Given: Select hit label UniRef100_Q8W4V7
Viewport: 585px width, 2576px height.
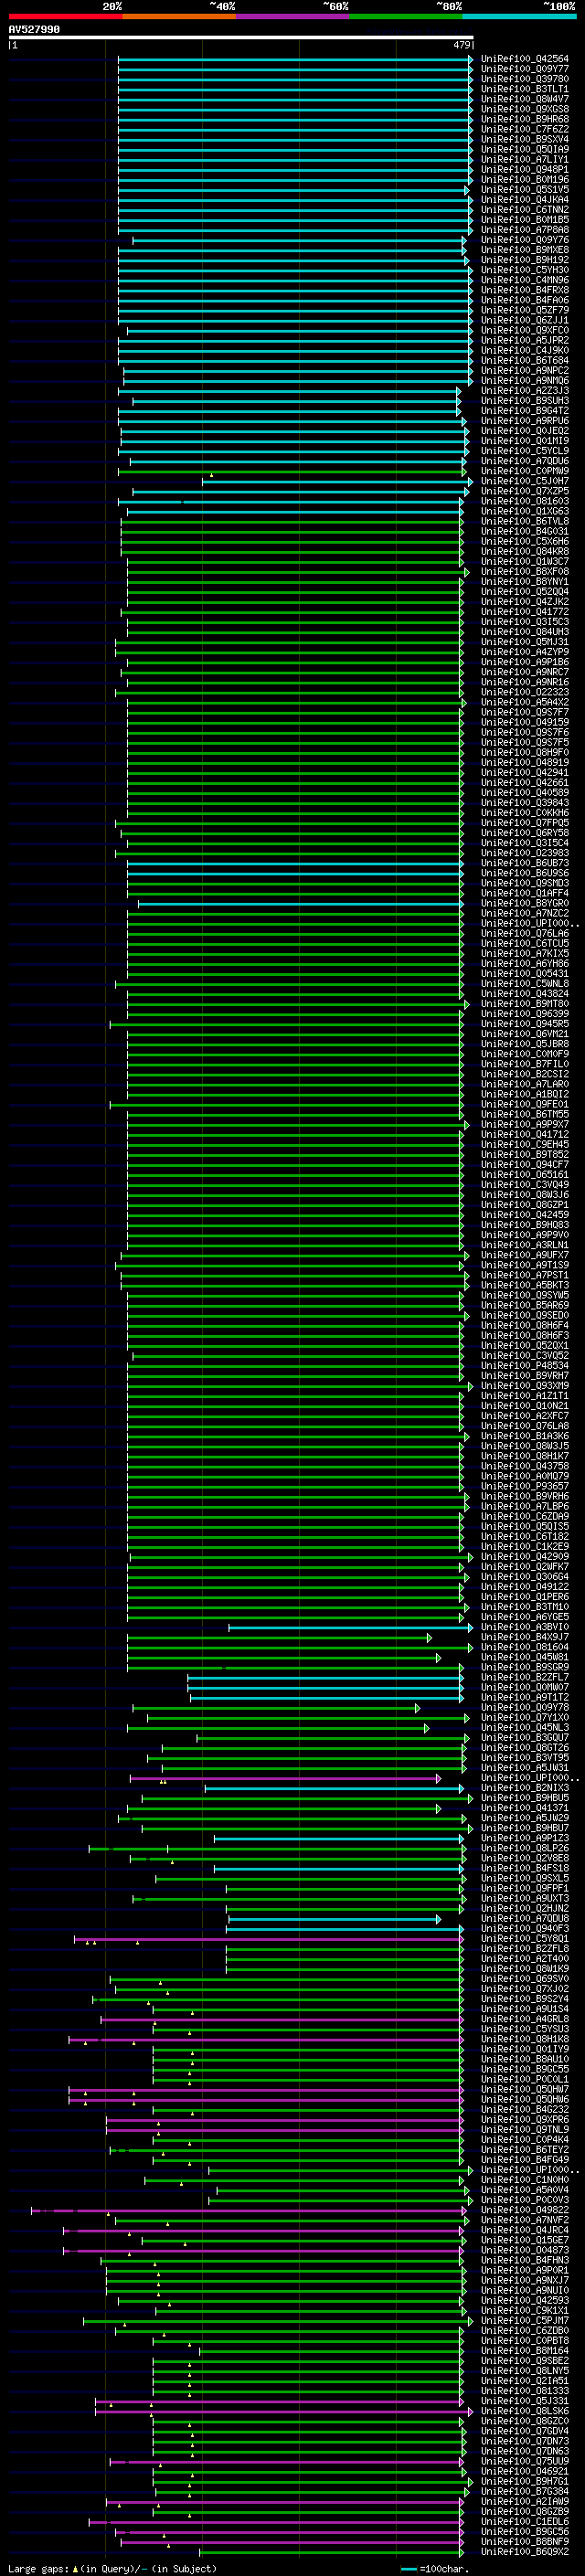Looking at the screenshot, I should [x=524, y=99].
